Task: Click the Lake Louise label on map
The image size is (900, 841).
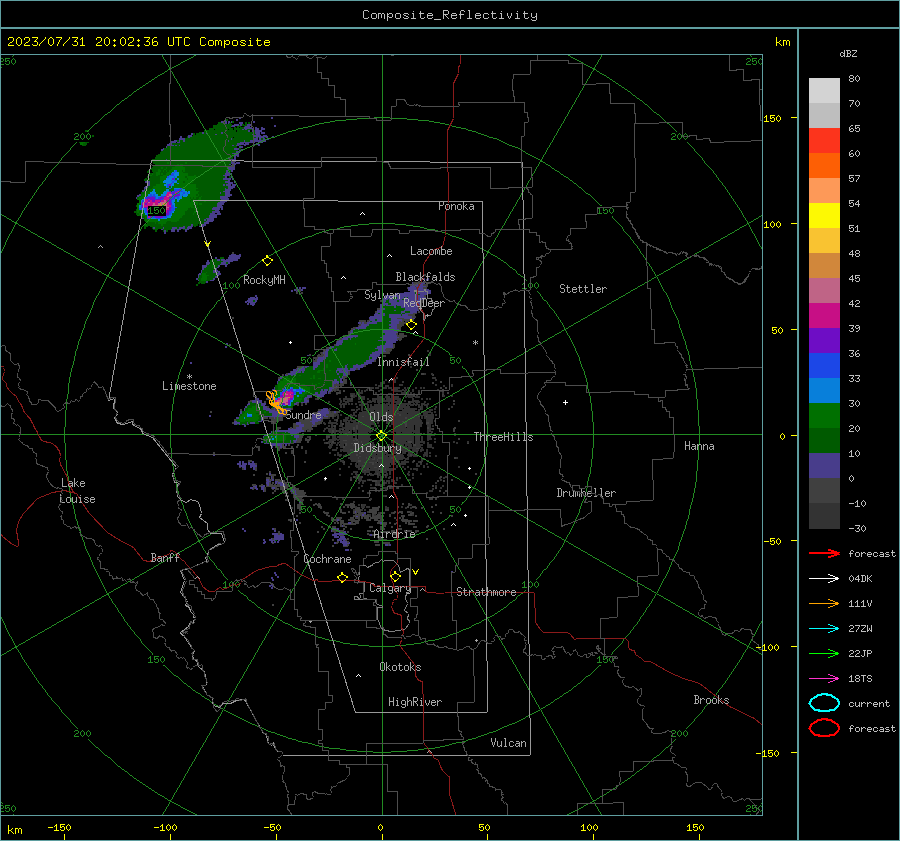Action: 77,491
